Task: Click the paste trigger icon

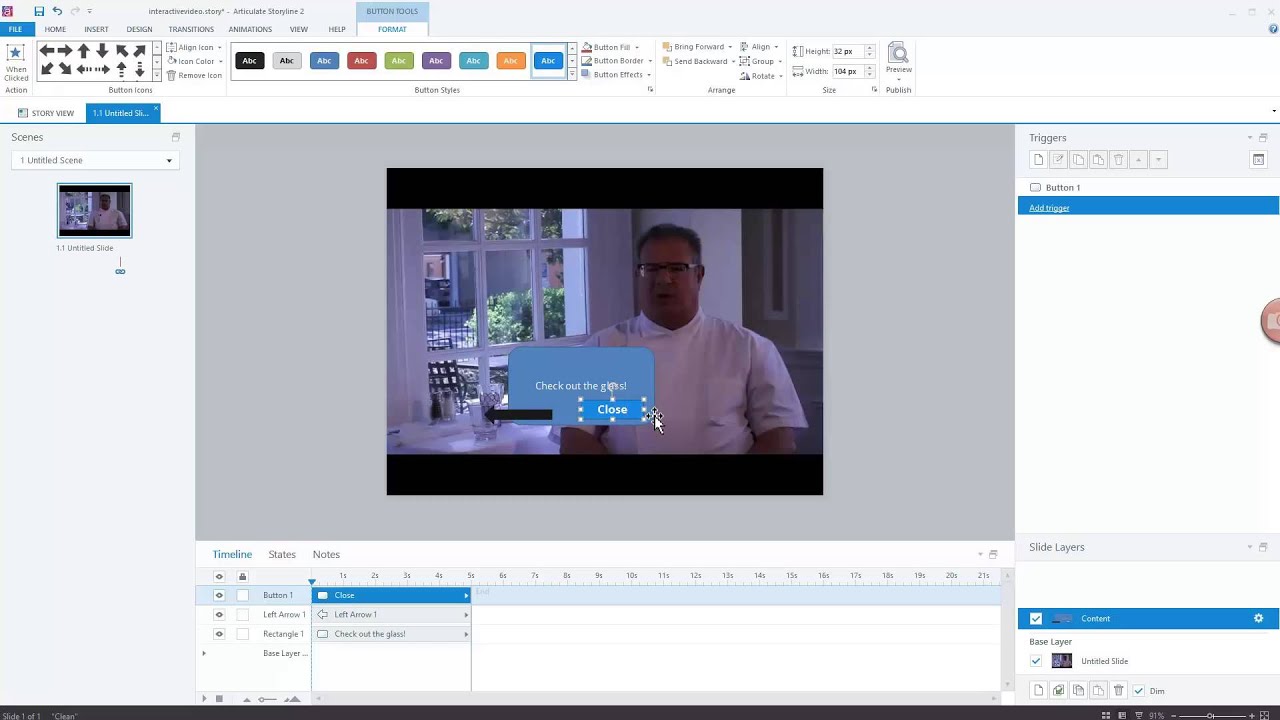Action: pos(1098,160)
